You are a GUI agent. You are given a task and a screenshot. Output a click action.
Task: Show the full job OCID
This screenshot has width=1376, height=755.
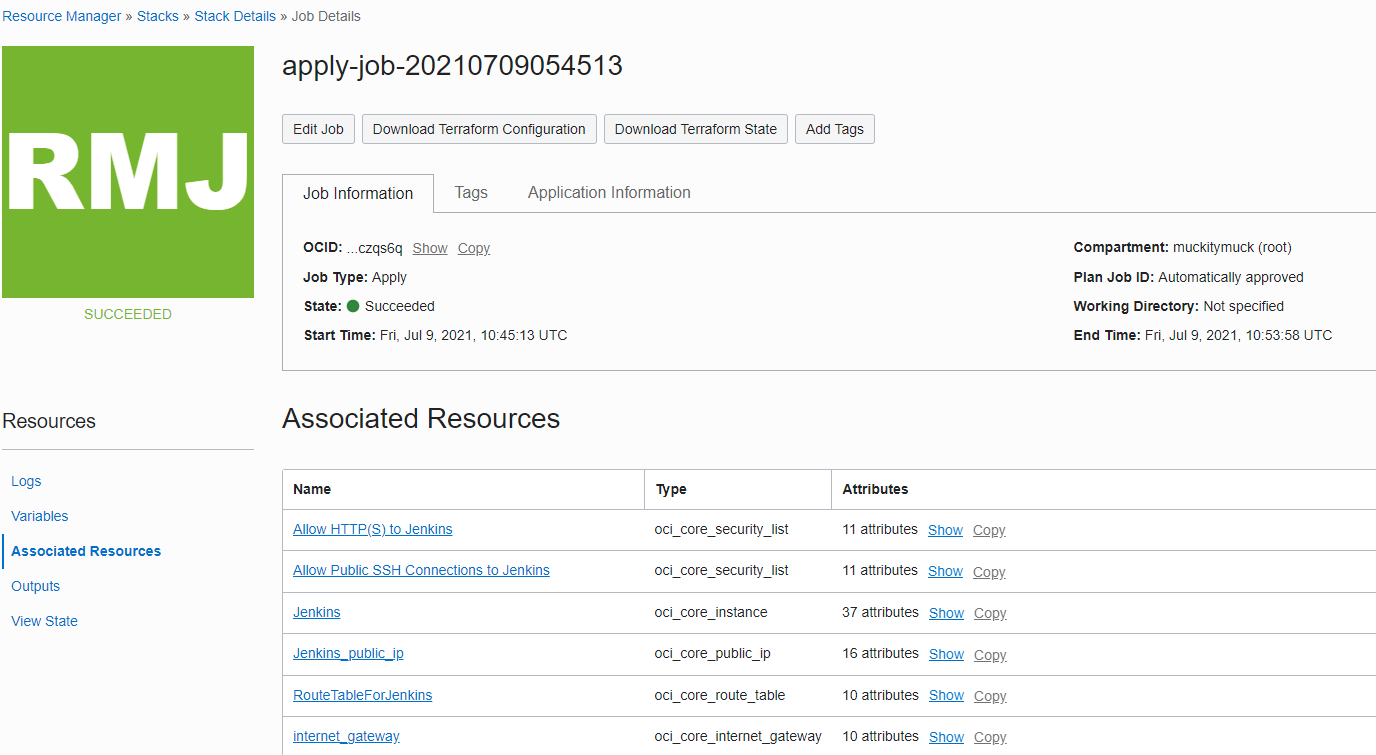(430, 248)
